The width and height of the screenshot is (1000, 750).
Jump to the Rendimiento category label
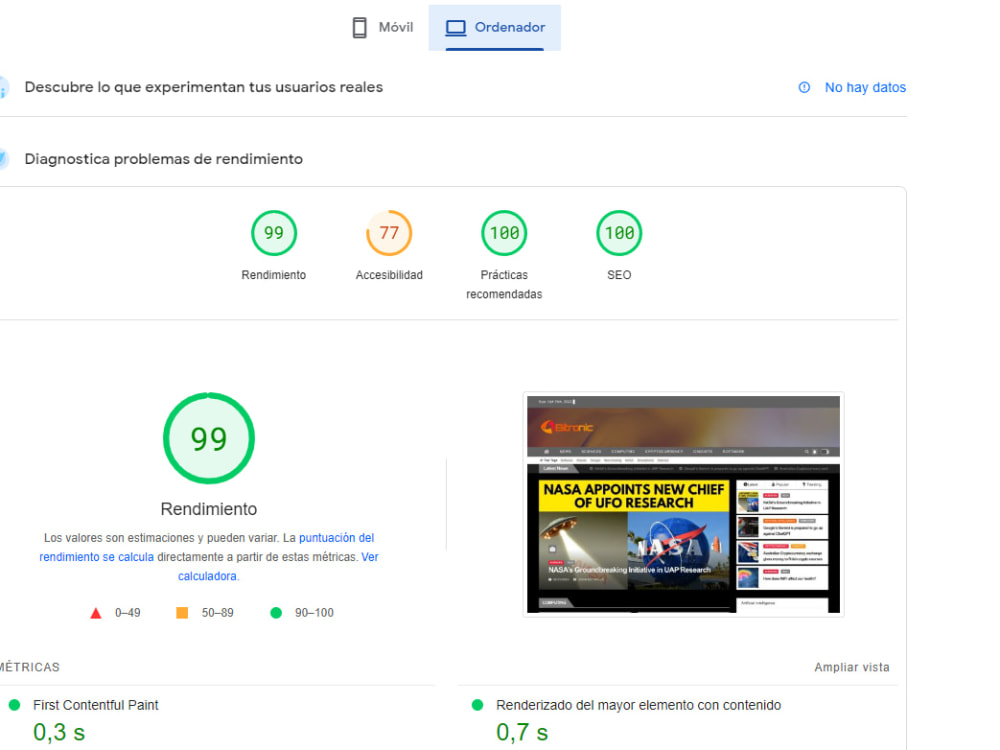click(x=274, y=275)
